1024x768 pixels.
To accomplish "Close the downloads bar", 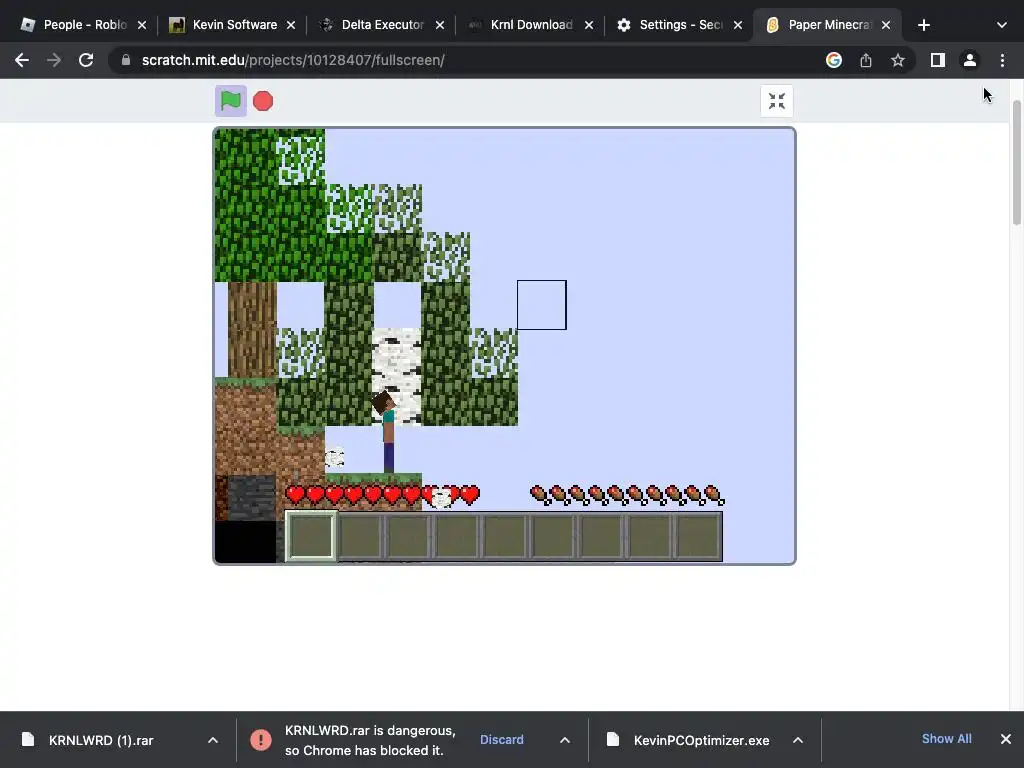I will [1006, 739].
